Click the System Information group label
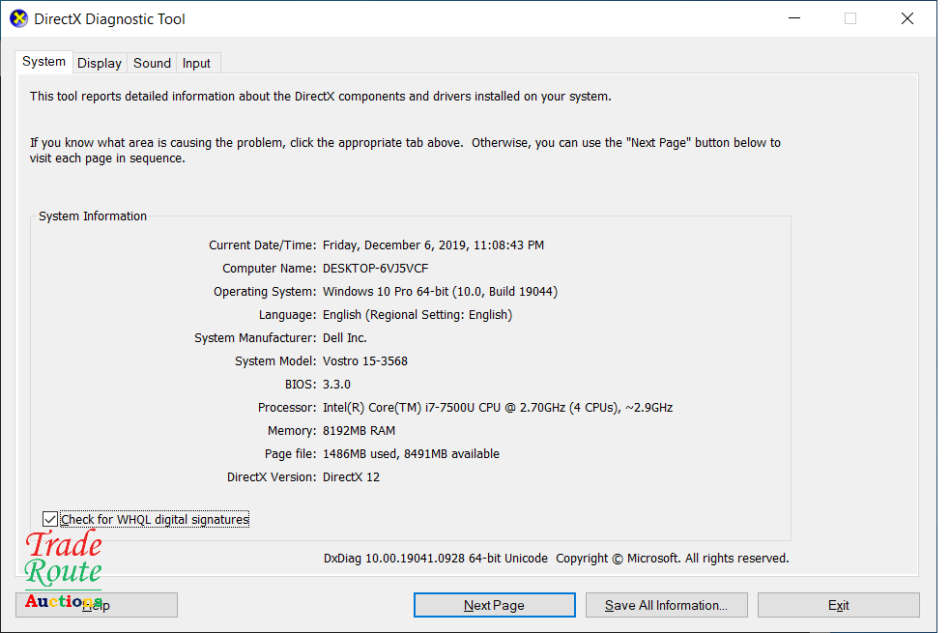This screenshot has width=950, height=633. pos(92,215)
